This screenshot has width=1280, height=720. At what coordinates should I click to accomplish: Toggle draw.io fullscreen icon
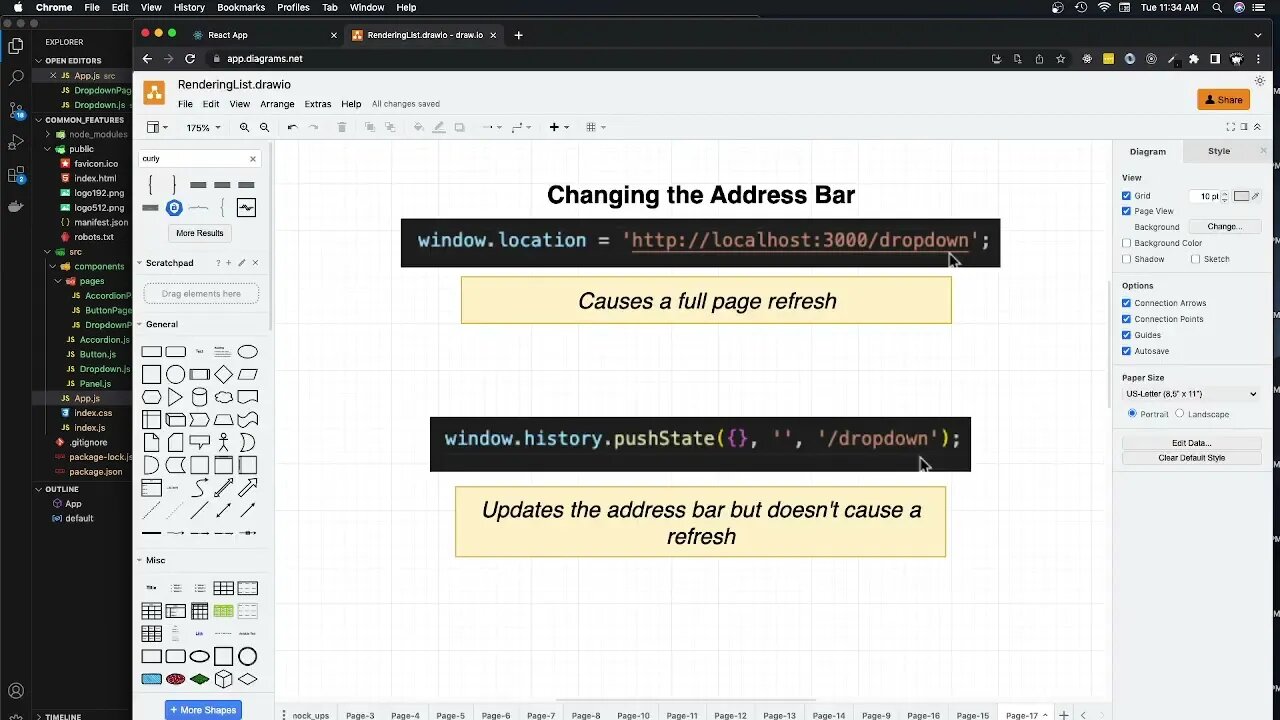(x=1230, y=127)
